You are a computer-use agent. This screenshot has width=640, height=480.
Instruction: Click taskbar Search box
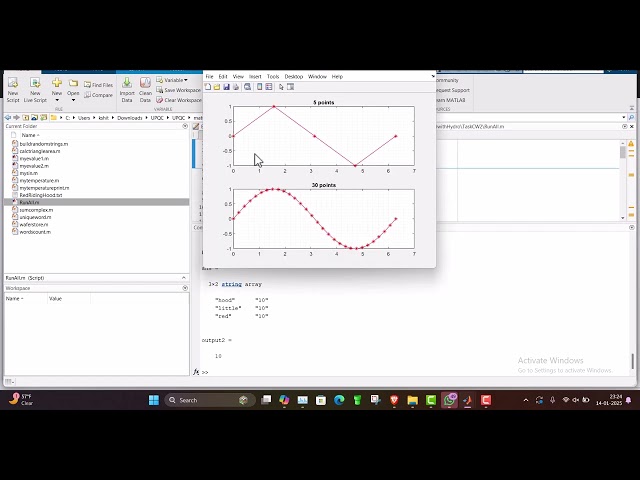[x=210, y=400]
